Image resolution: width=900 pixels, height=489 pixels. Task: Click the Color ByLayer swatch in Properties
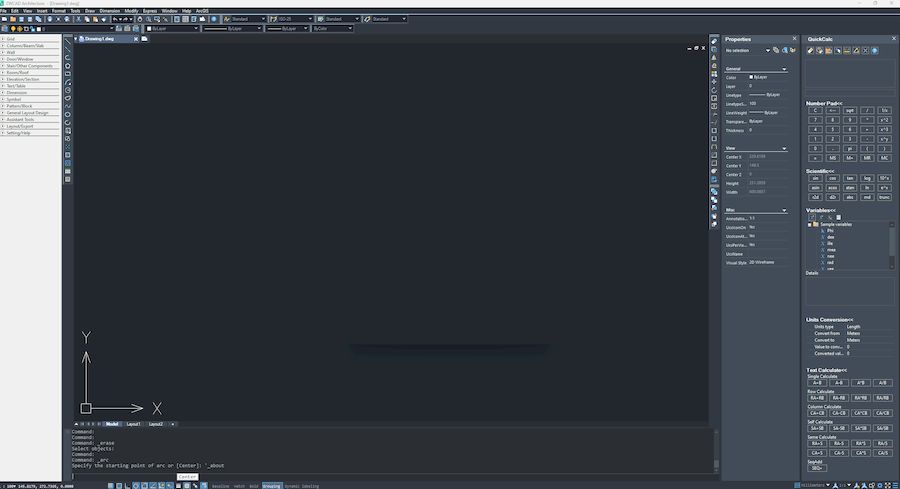[751, 77]
